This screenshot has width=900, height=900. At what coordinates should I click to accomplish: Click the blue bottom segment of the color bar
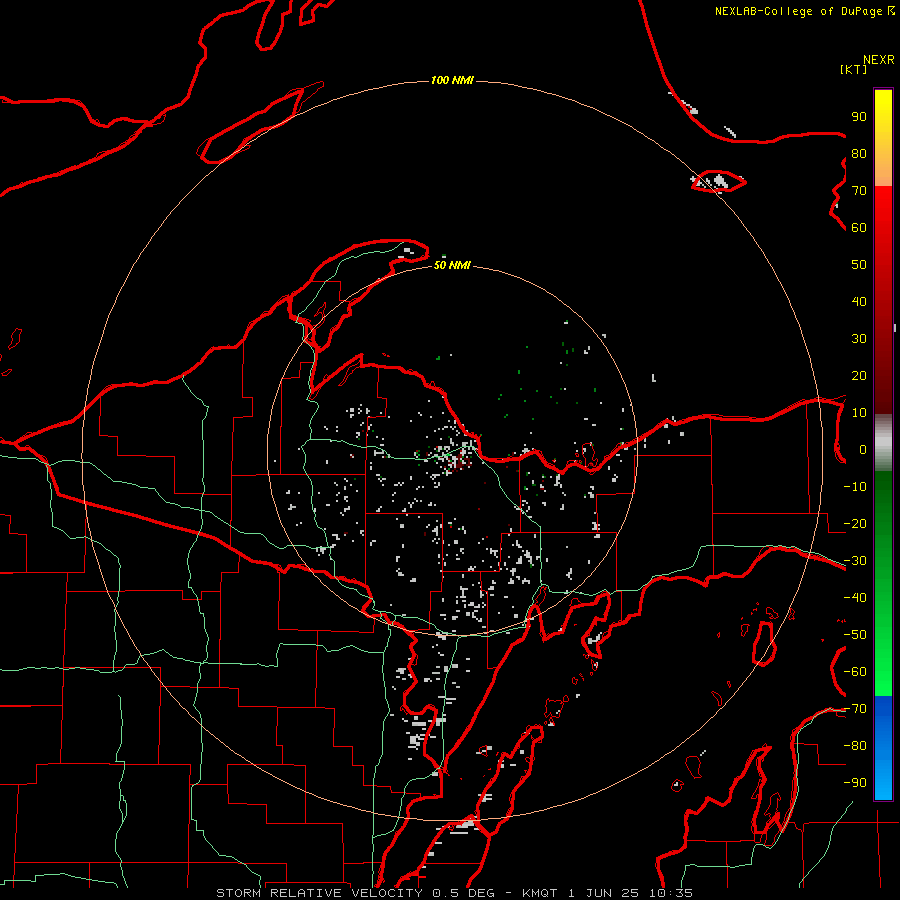[883, 748]
